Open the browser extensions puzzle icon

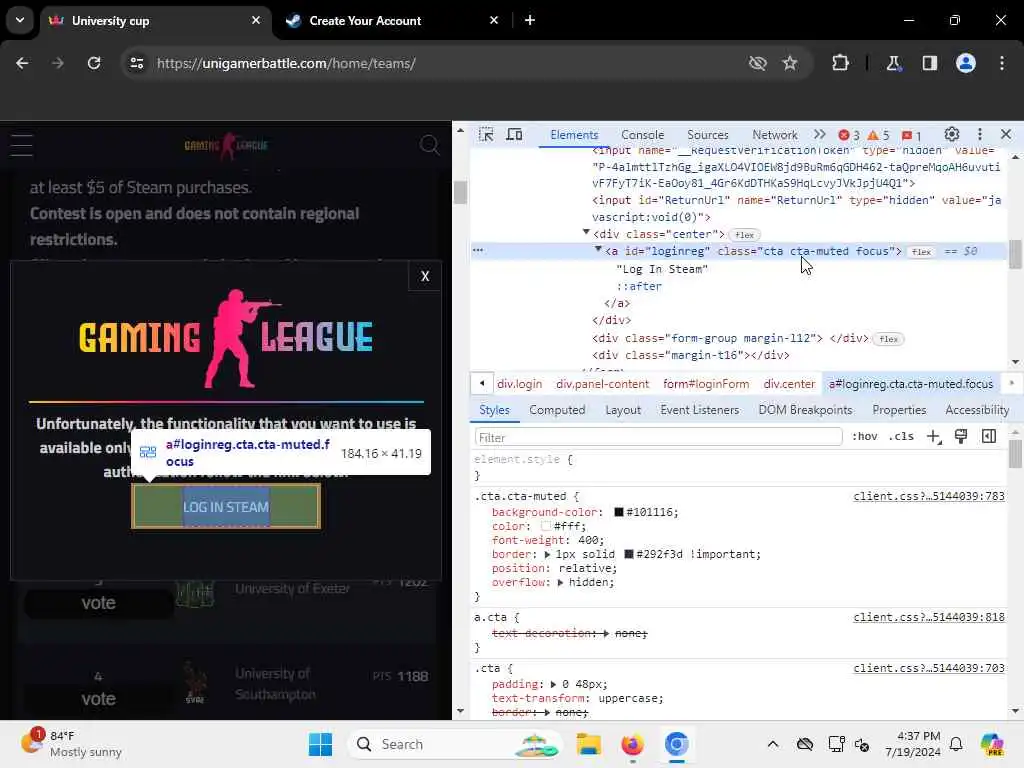[840, 63]
